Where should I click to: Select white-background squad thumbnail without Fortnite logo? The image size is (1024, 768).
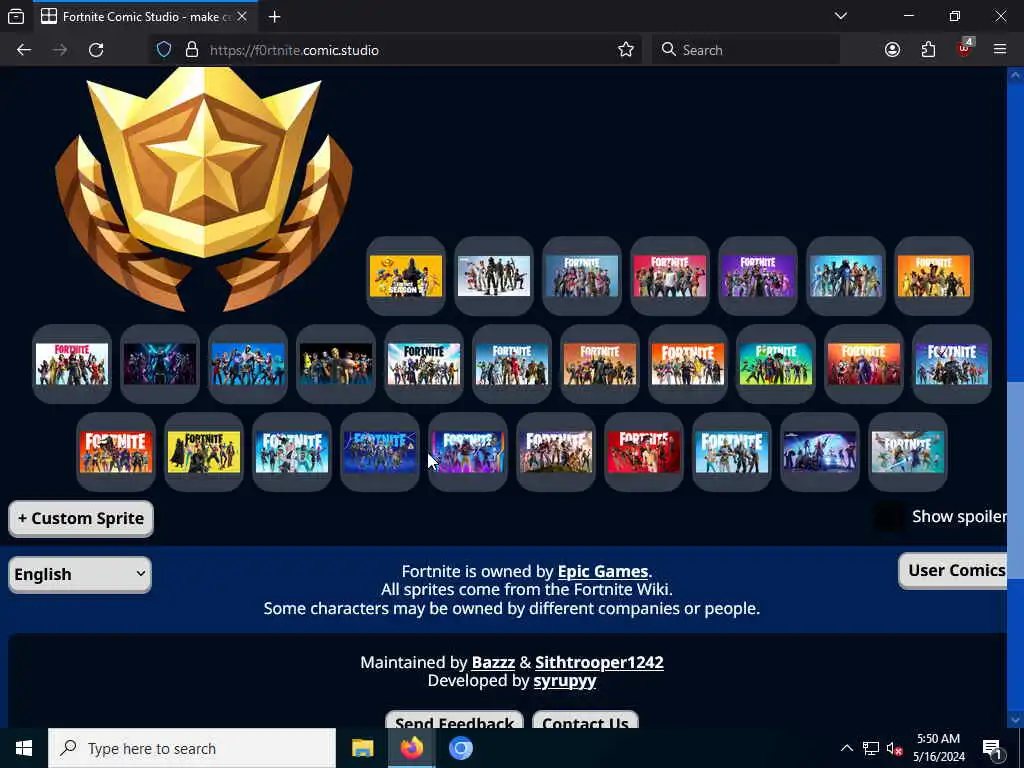tap(494, 276)
